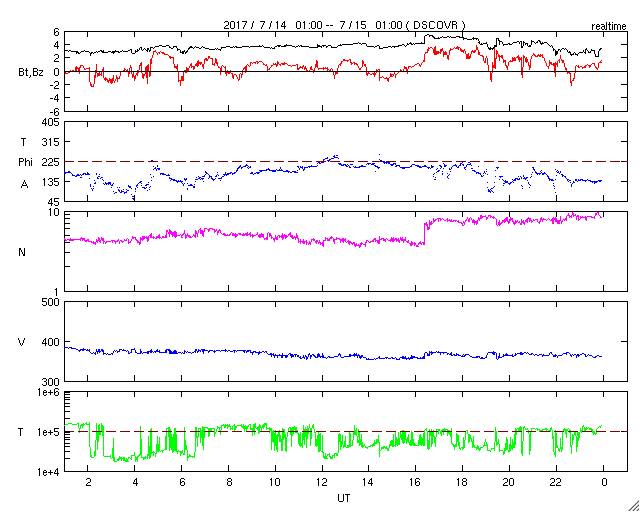Click the plot title '2017 / 7 /14 01:00 -- 7 /15 01:00 ( DSCOVR )'

344,25
